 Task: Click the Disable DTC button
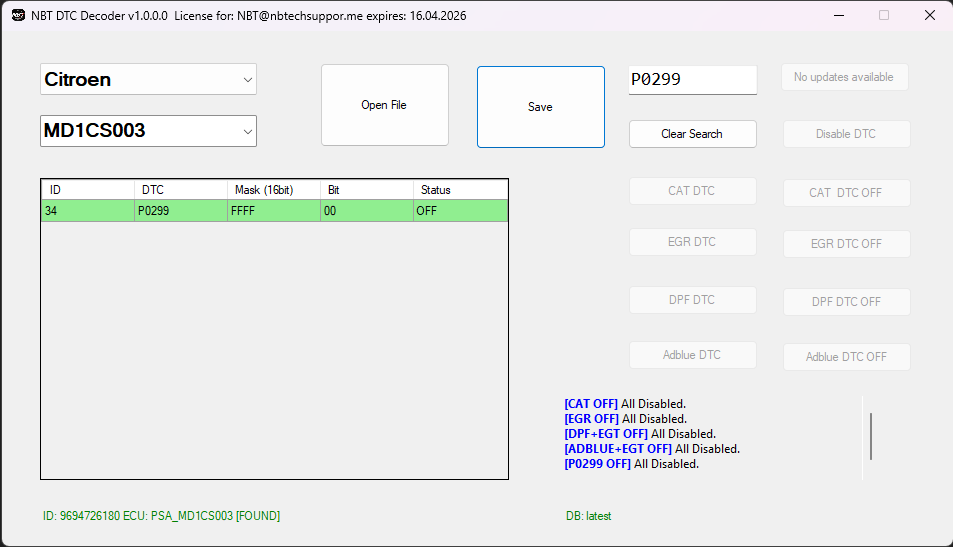click(x=847, y=134)
